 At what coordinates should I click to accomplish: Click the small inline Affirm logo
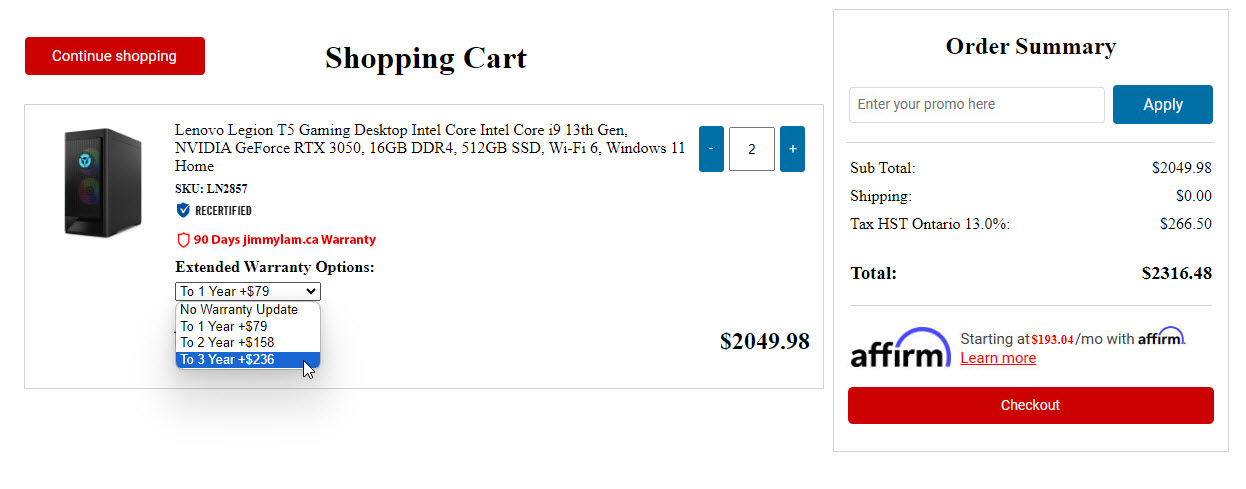pos(1160,337)
